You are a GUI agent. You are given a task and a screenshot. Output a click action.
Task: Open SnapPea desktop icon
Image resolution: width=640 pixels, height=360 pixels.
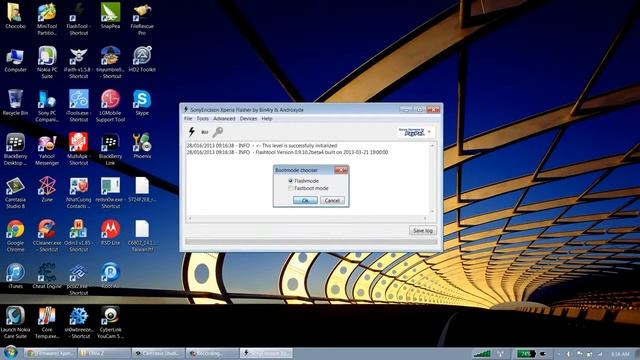(110, 16)
